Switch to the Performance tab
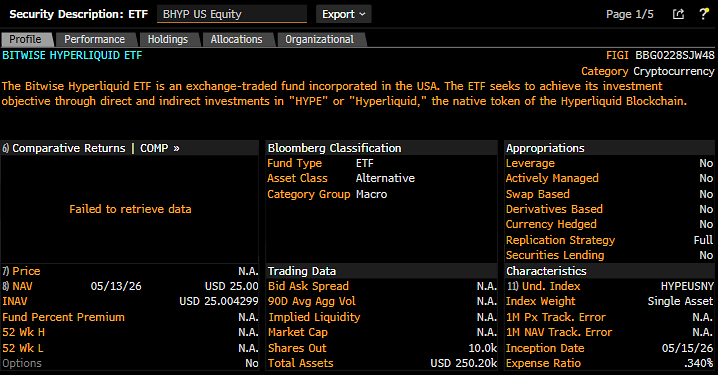The height and width of the screenshot is (375, 718). point(94,39)
